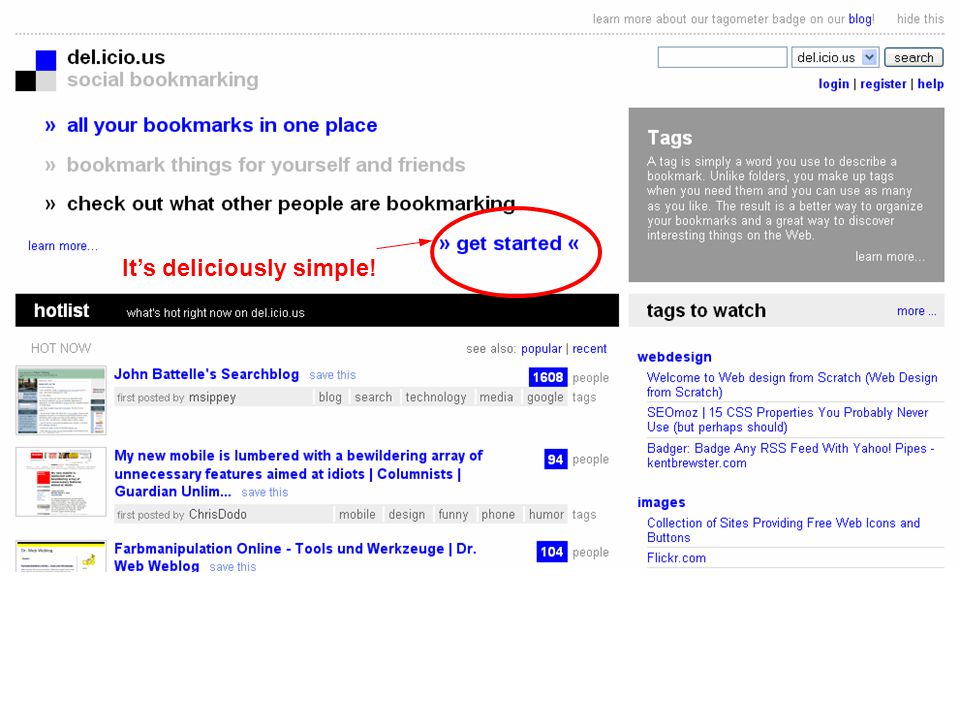Open the register link
Screen dimensions: 960x720
point(883,84)
